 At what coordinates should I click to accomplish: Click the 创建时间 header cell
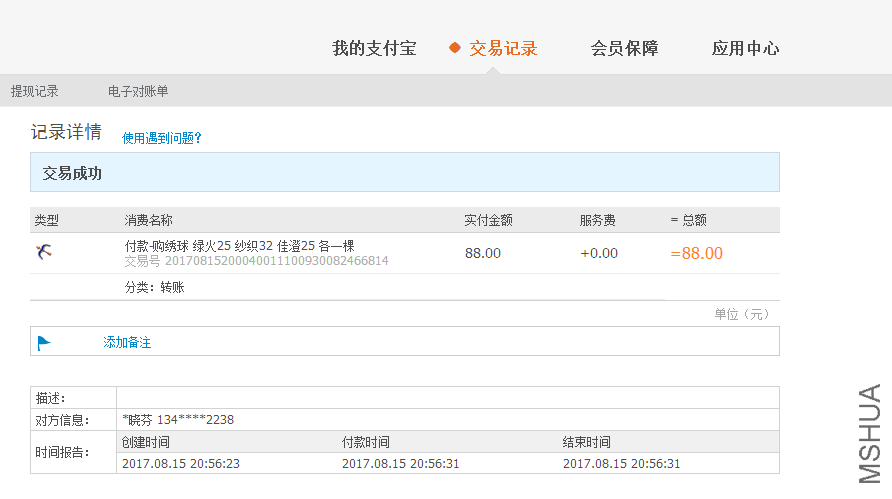click(x=146, y=442)
